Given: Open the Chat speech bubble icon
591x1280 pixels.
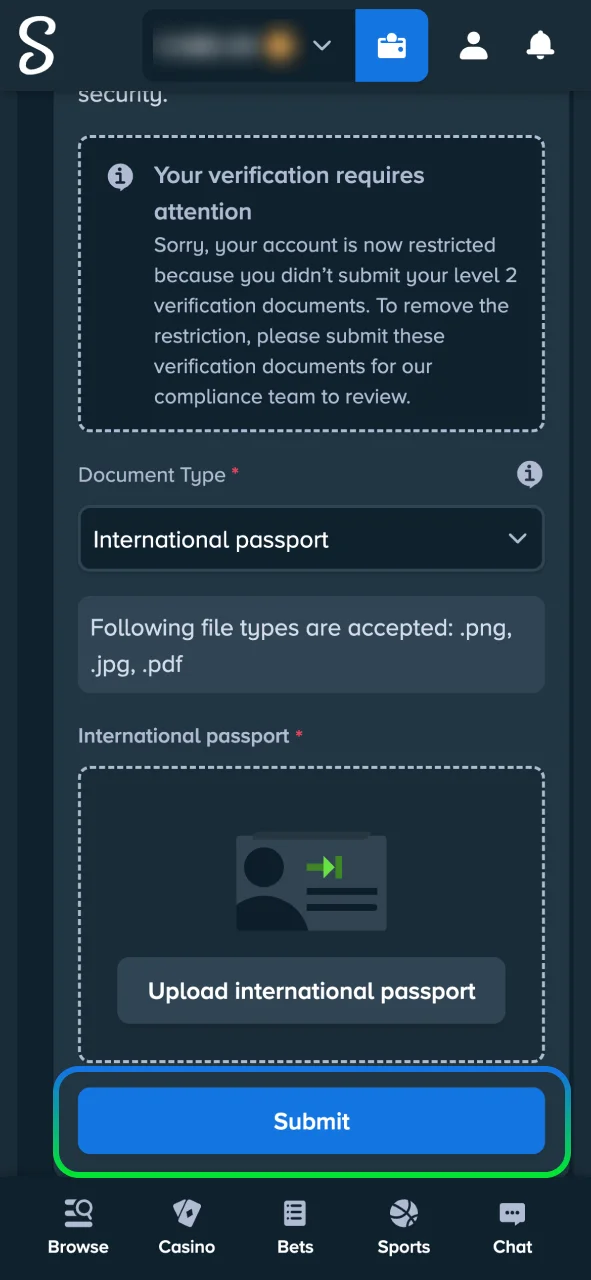Looking at the screenshot, I should pyautogui.click(x=512, y=1212).
